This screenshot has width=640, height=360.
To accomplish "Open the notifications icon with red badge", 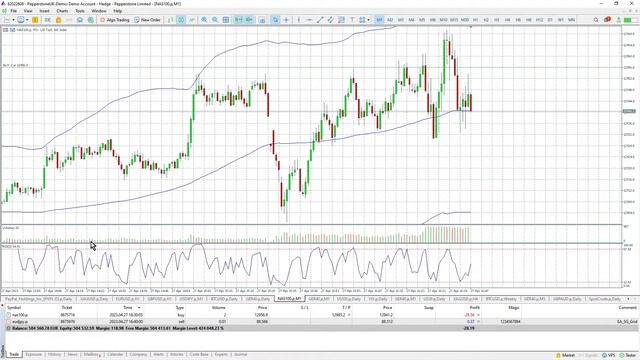I will [x=607, y=20].
